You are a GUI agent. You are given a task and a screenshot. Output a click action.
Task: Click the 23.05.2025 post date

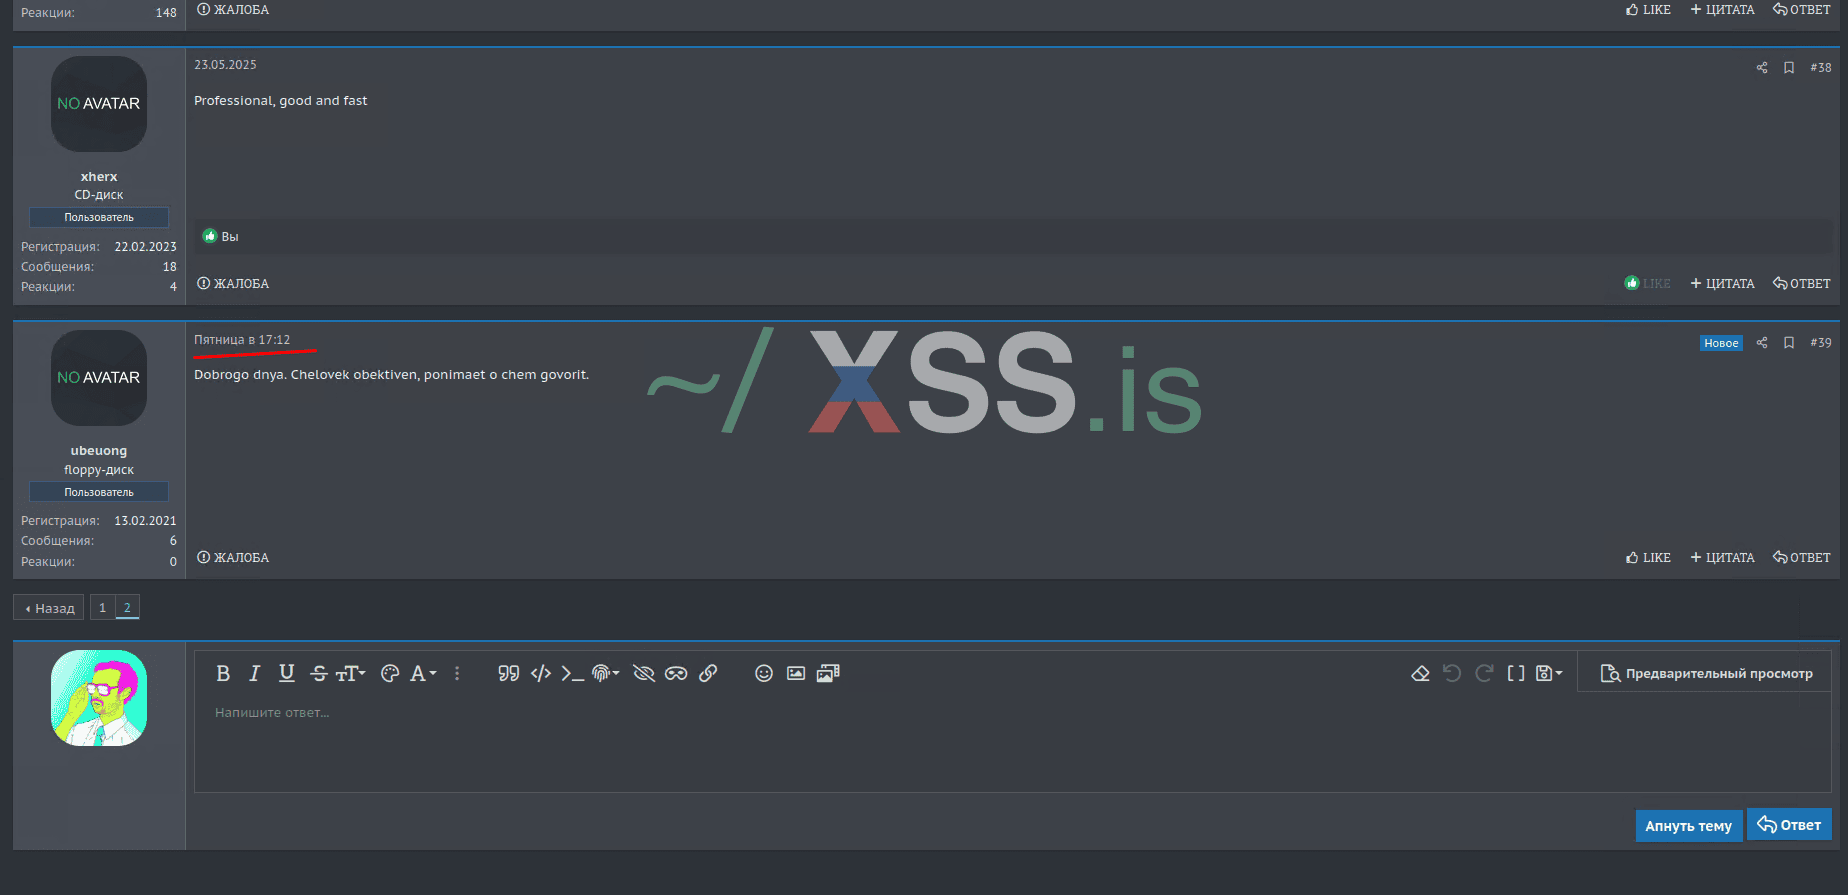point(225,65)
